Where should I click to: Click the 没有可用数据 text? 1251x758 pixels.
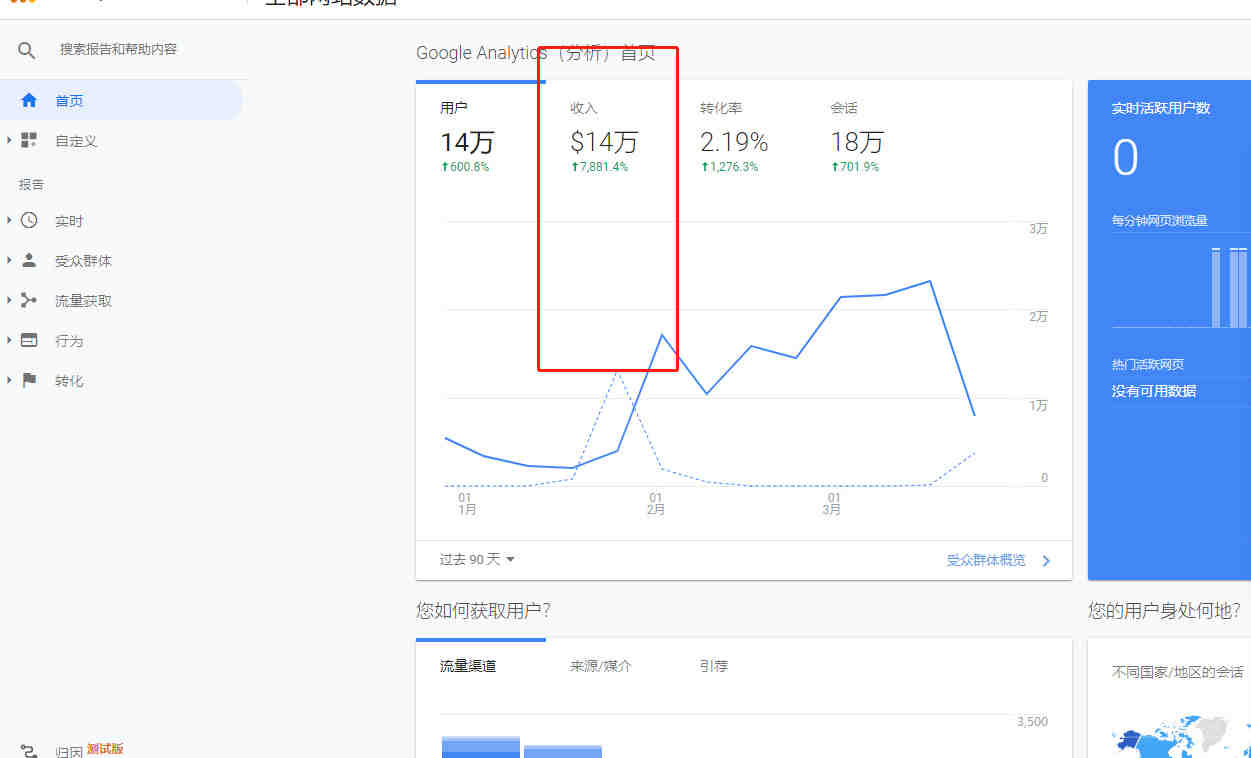pyautogui.click(x=1154, y=391)
